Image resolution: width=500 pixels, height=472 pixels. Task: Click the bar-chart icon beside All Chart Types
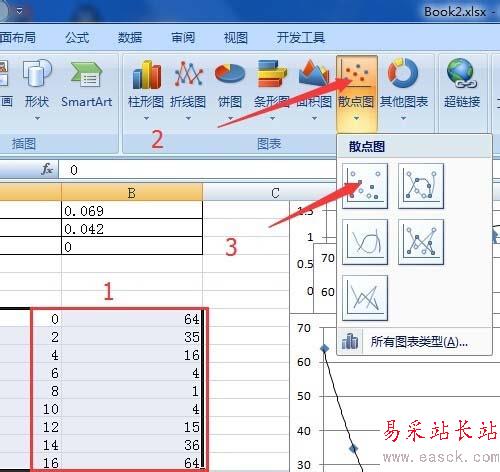pyautogui.click(x=350, y=341)
